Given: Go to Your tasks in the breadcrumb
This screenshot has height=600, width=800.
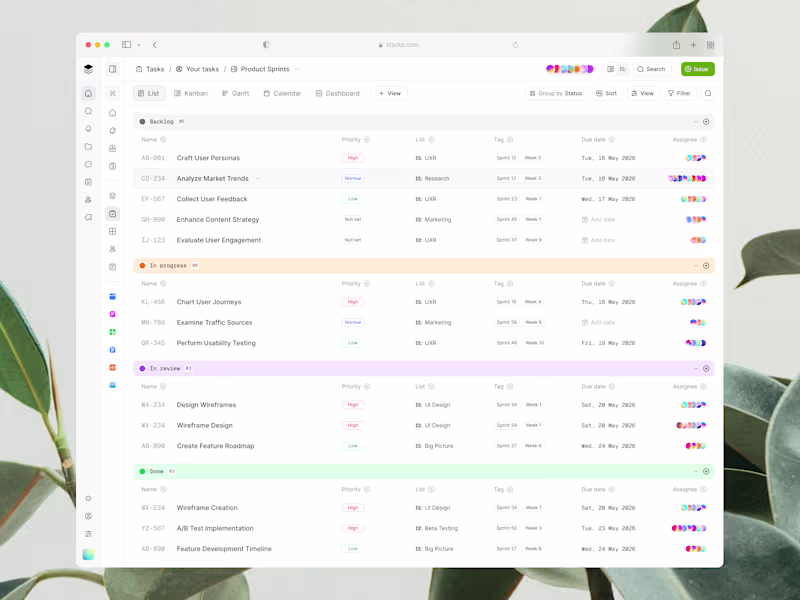Looking at the screenshot, I should [x=197, y=69].
